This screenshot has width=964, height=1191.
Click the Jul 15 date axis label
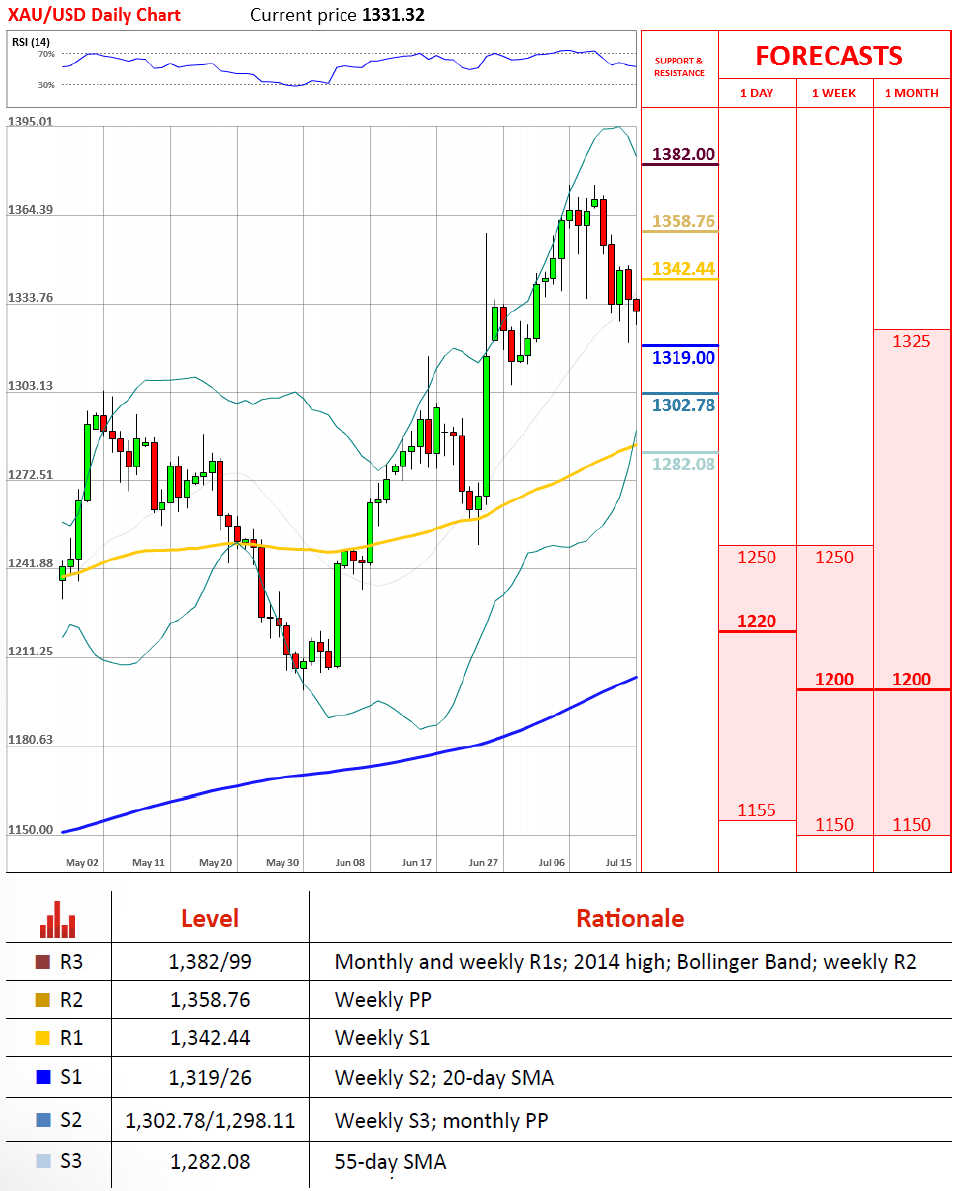618,862
